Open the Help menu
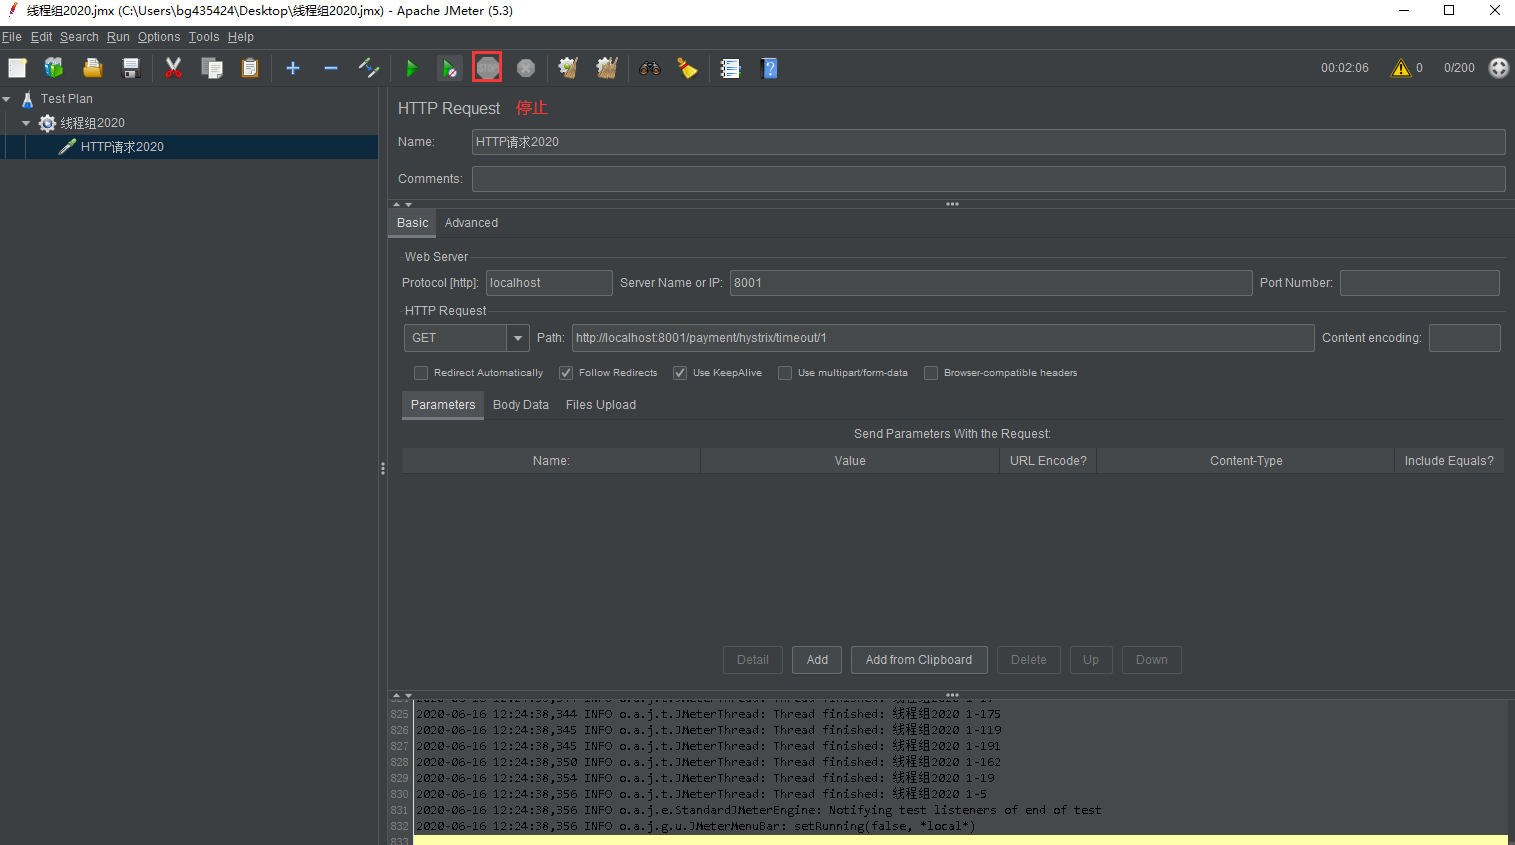Screen dimensions: 1515x845 (241, 37)
